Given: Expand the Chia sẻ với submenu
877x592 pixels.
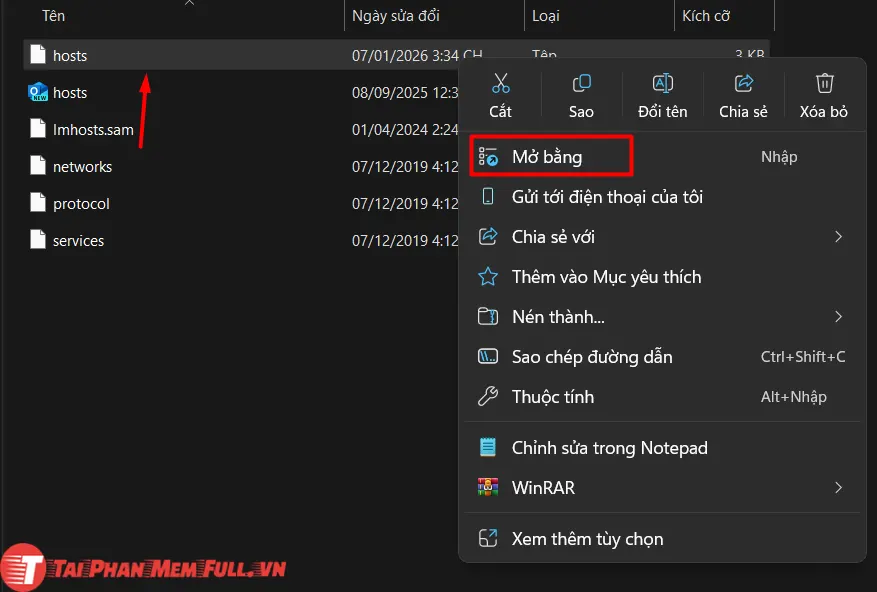Looking at the screenshot, I should tap(838, 237).
